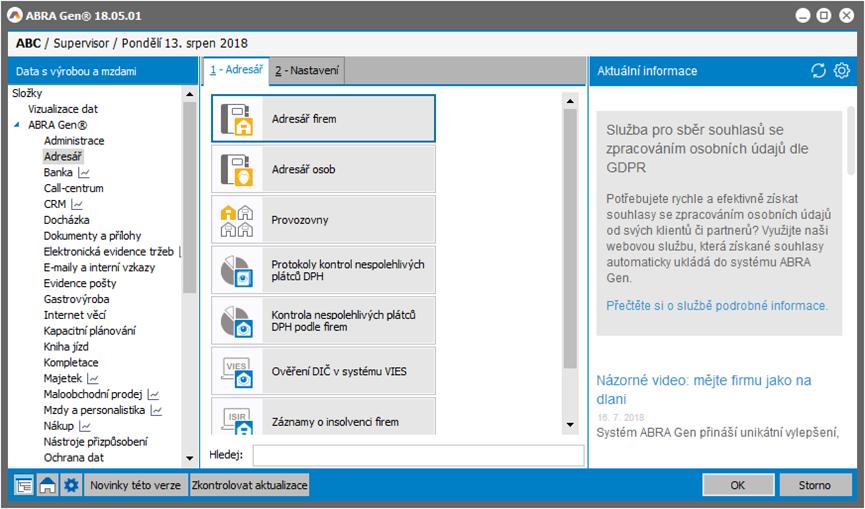
Task: Select Internet věcí tree item
Action: pyautogui.click(x=74, y=315)
